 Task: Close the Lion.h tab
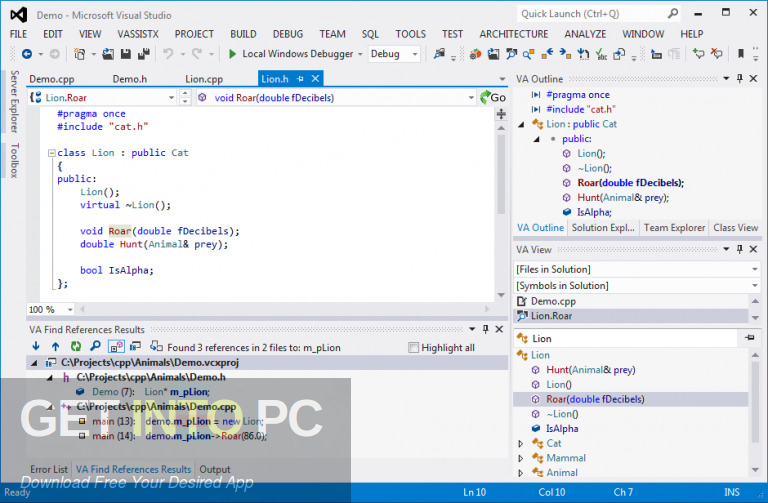[x=315, y=78]
